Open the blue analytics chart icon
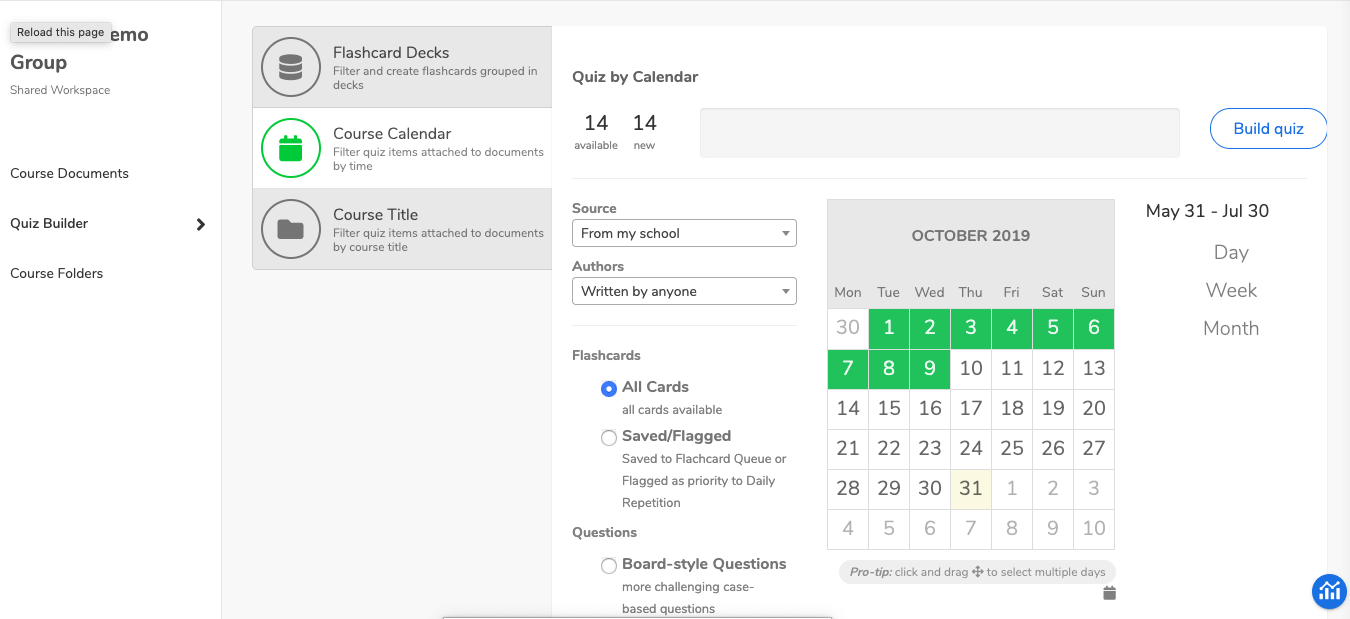Image resolution: width=1350 pixels, height=619 pixels. pyautogui.click(x=1329, y=591)
